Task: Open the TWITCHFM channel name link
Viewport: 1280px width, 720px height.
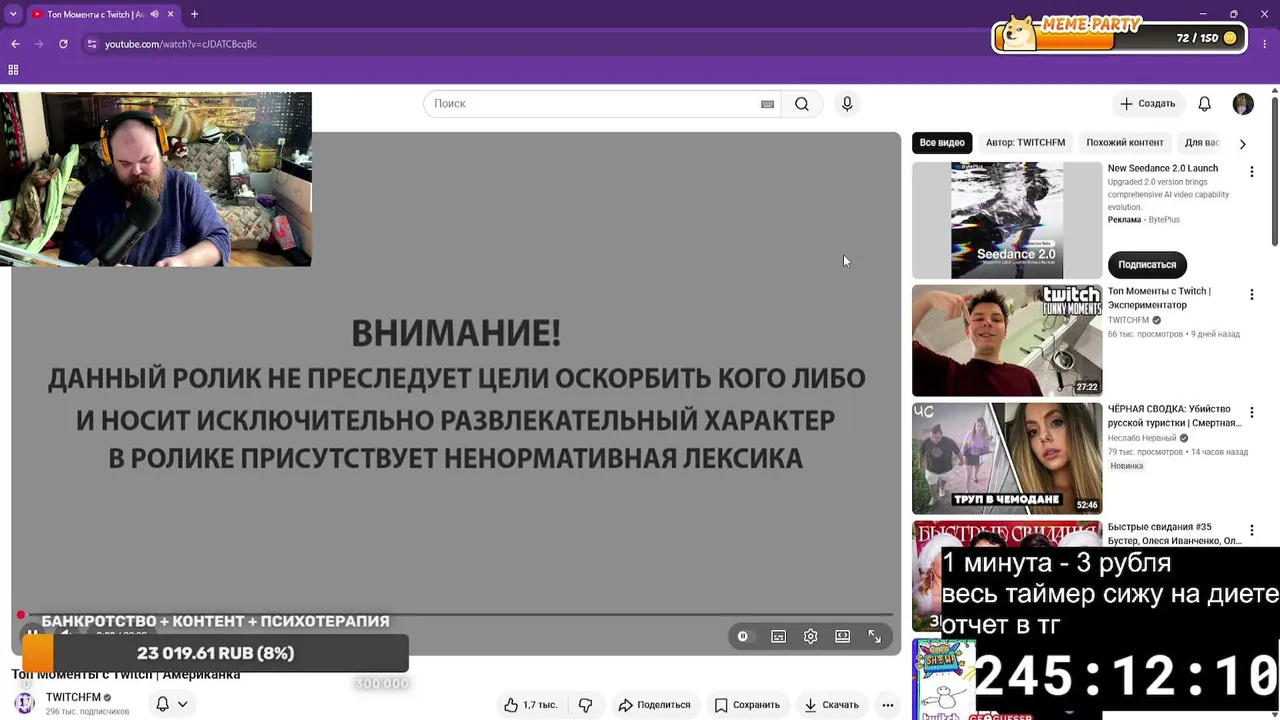Action: click(x=73, y=697)
